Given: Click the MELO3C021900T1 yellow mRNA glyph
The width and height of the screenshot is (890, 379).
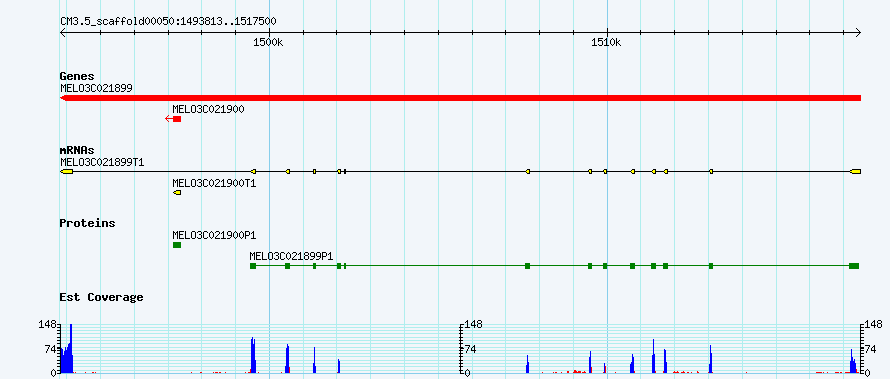Looking at the screenshot, I should click(x=177, y=193).
